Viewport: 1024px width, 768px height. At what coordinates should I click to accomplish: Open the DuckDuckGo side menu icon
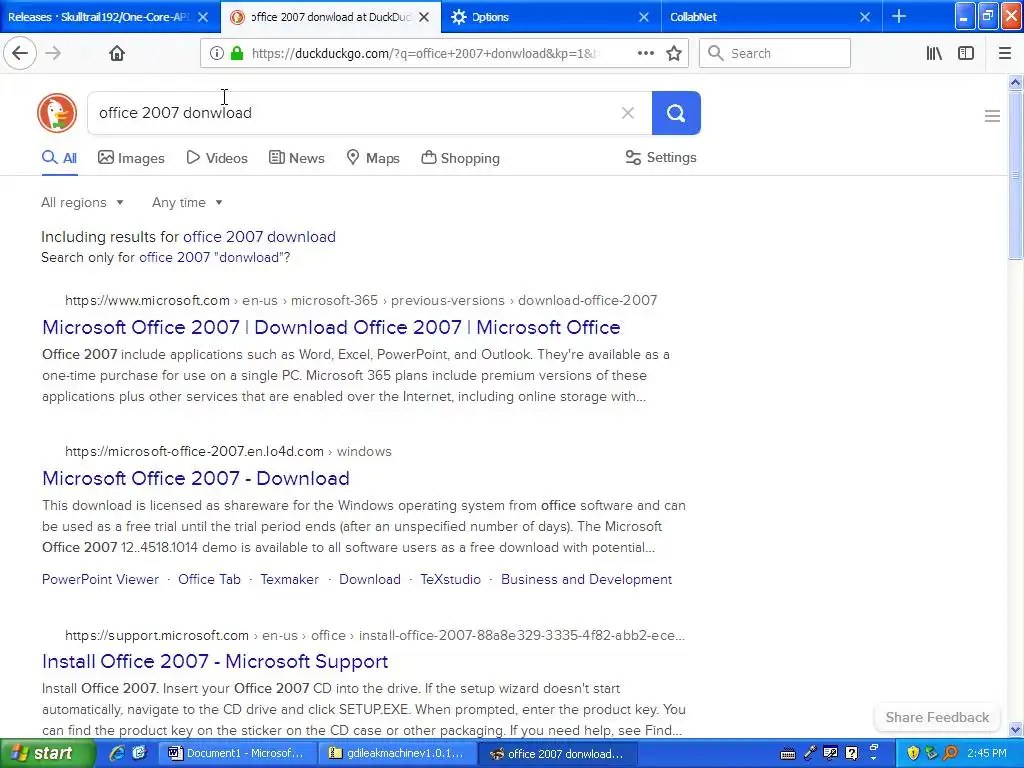[x=992, y=116]
